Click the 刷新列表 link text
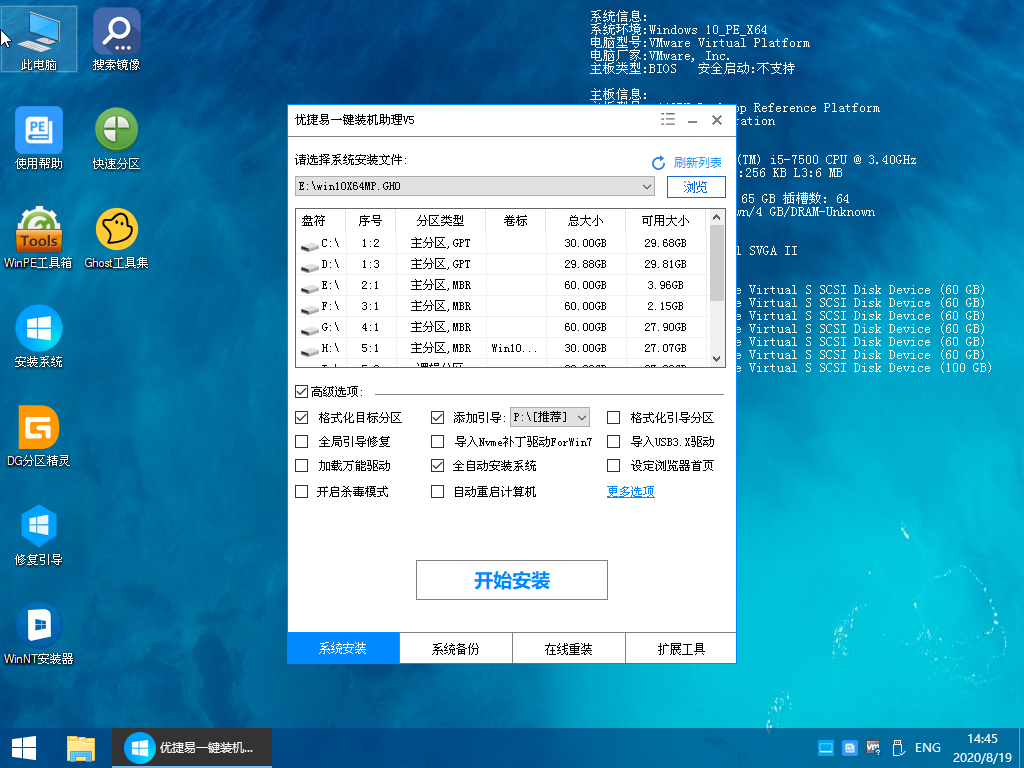Viewport: 1024px width, 768px height. (697, 163)
